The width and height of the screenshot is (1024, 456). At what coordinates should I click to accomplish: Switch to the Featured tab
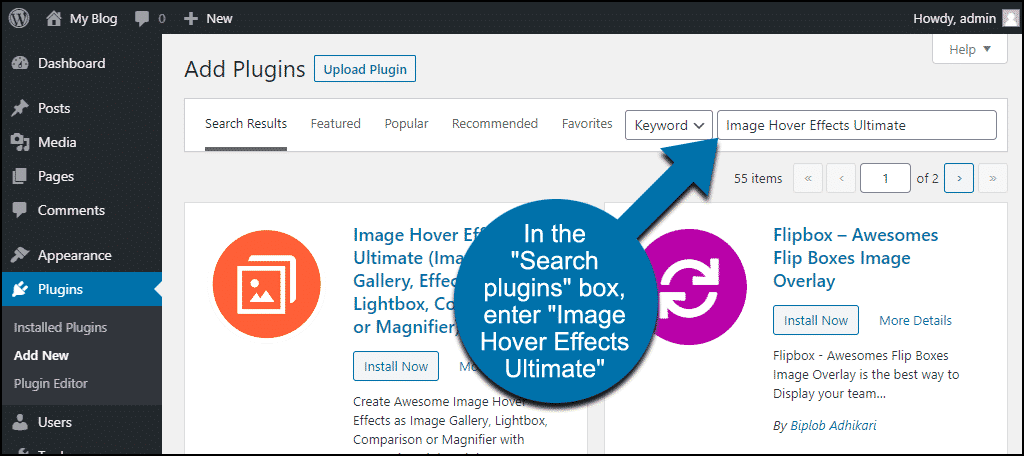336,123
